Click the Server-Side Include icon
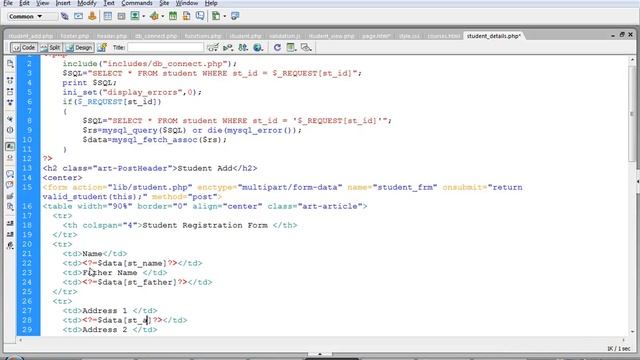Viewport: 640px width, 360px height. [x=187, y=16]
